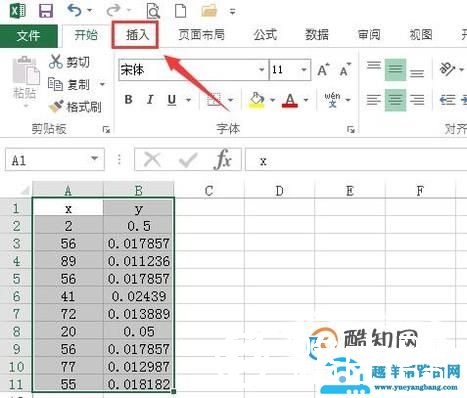Click the Redo arrow icon
Screen dimensions: 467x398
pyautogui.click(x=113, y=10)
